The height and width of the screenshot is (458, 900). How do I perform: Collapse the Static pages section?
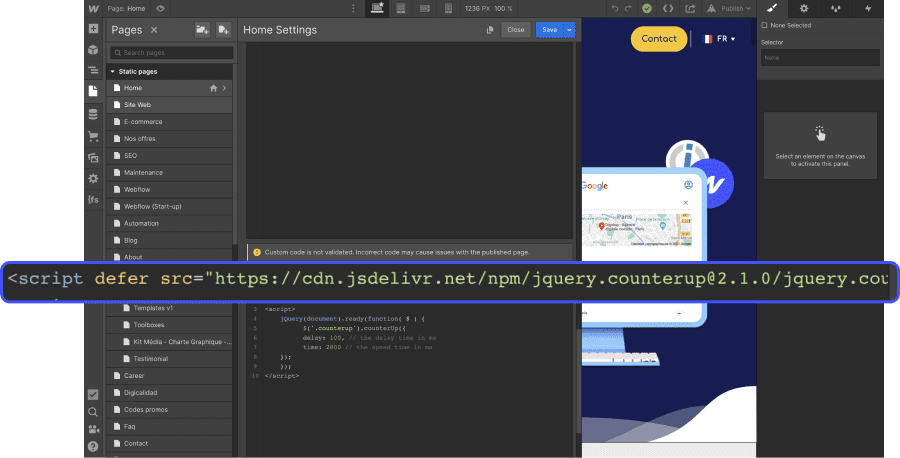[x=112, y=72]
